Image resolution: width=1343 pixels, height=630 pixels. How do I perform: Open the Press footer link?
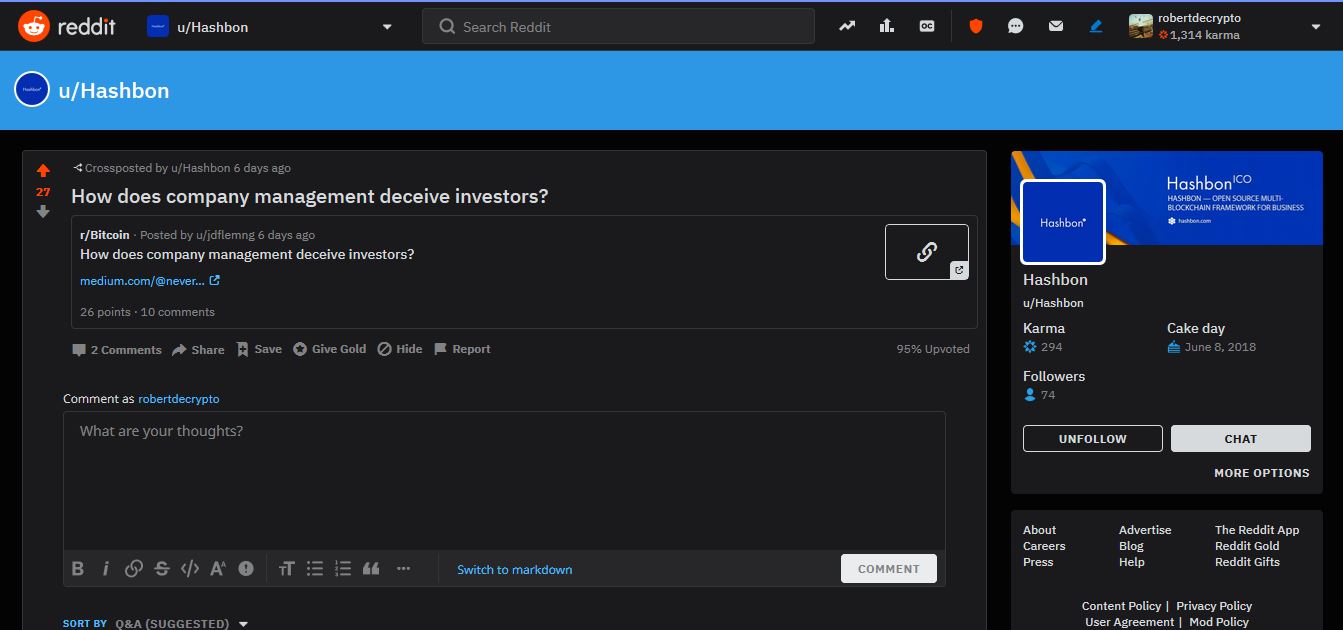coord(1038,562)
